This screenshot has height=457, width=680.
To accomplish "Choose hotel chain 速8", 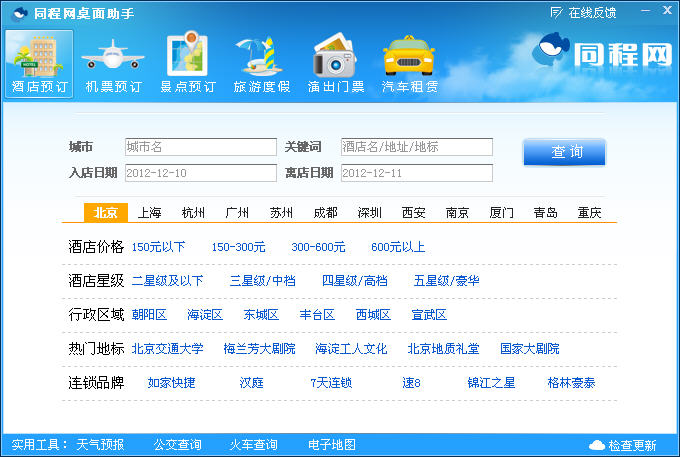I will point(411,383).
